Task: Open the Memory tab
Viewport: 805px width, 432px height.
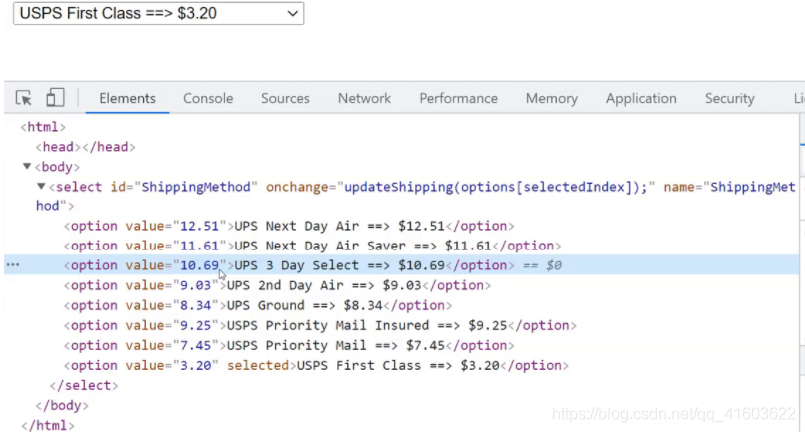Action: (x=551, y=98)
